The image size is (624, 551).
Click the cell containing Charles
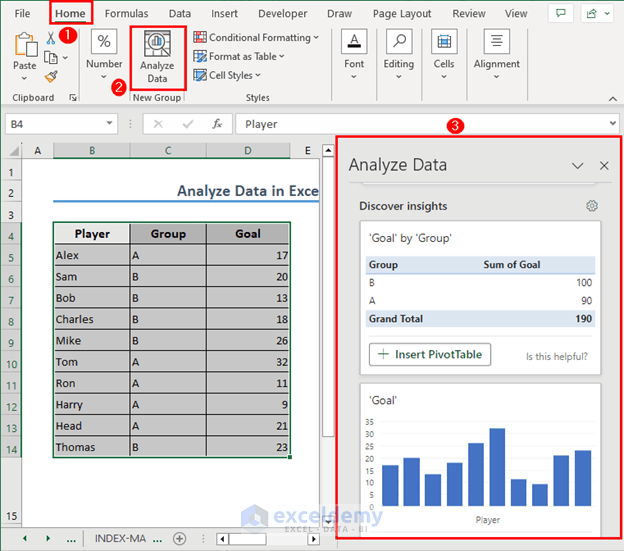click(x=92, y=319)
